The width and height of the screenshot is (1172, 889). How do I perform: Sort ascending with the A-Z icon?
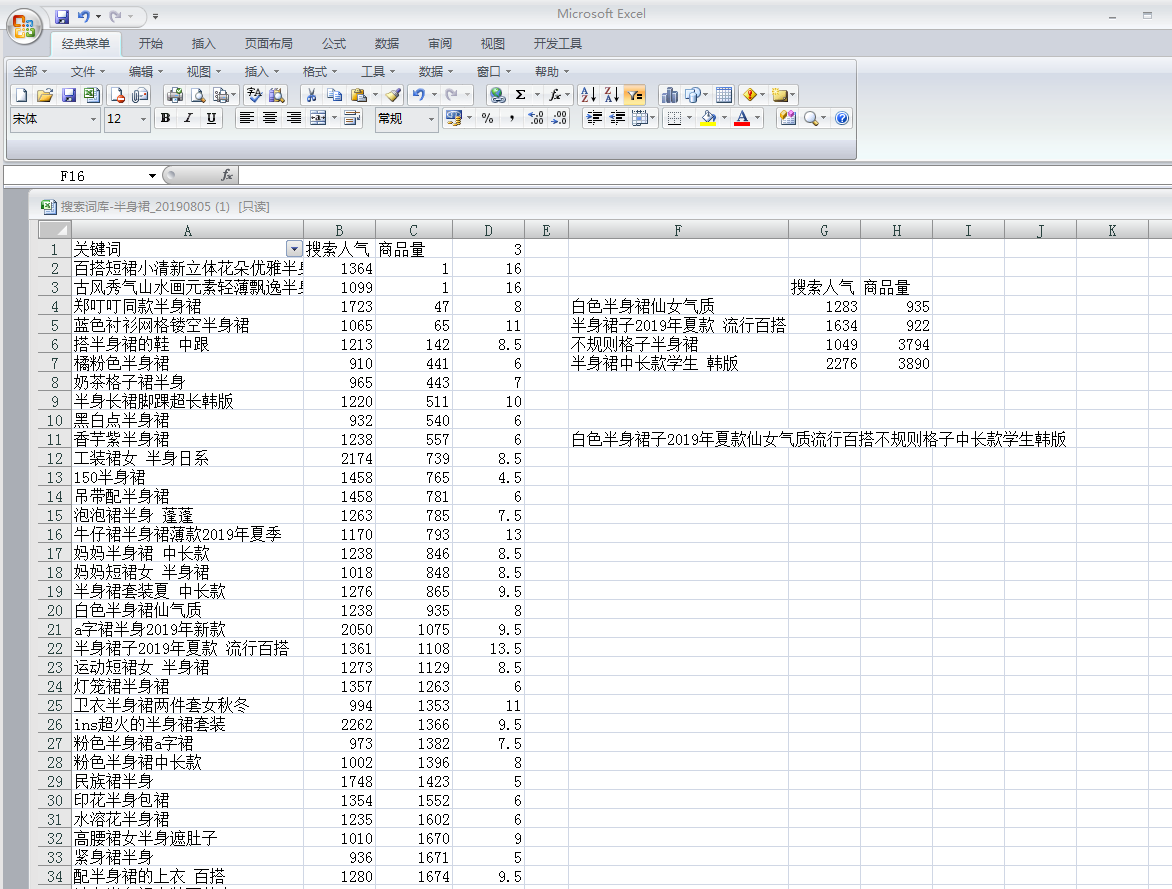pos(588,95)
